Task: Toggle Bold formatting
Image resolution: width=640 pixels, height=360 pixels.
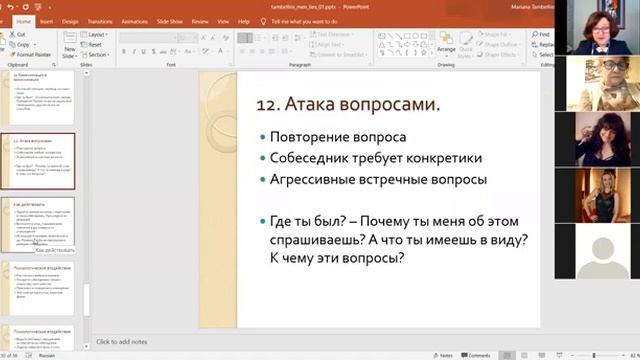Action: tap(124, 51)
